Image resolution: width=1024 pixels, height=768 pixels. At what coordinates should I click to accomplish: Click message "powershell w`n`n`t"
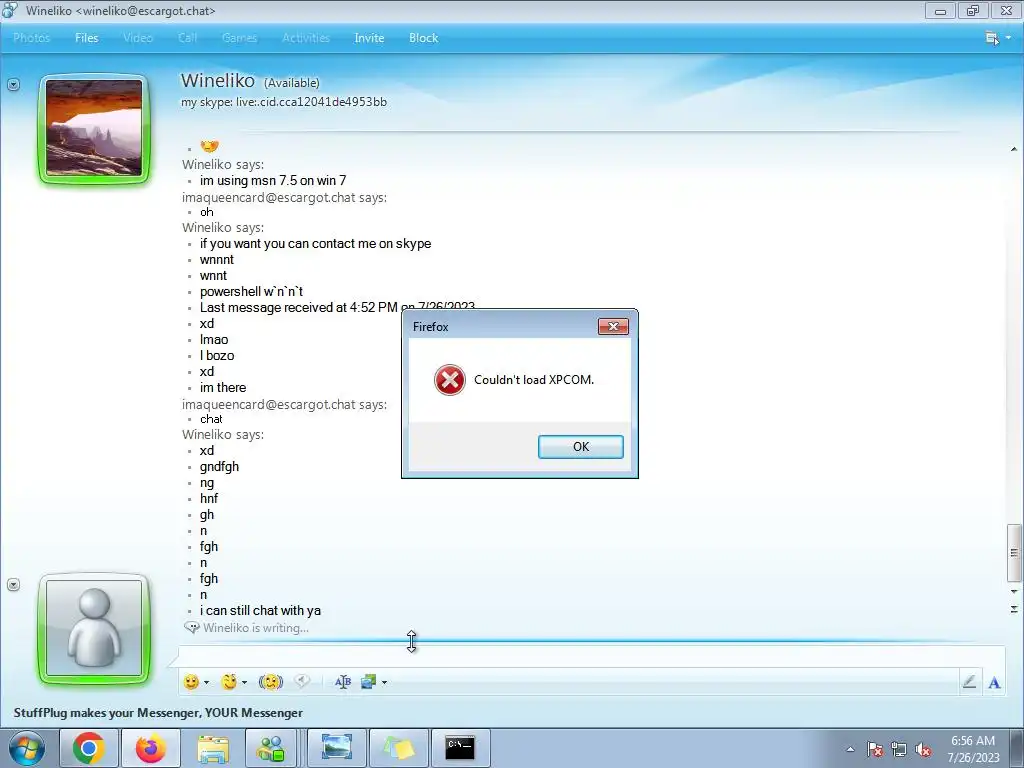tap(251, 291)
